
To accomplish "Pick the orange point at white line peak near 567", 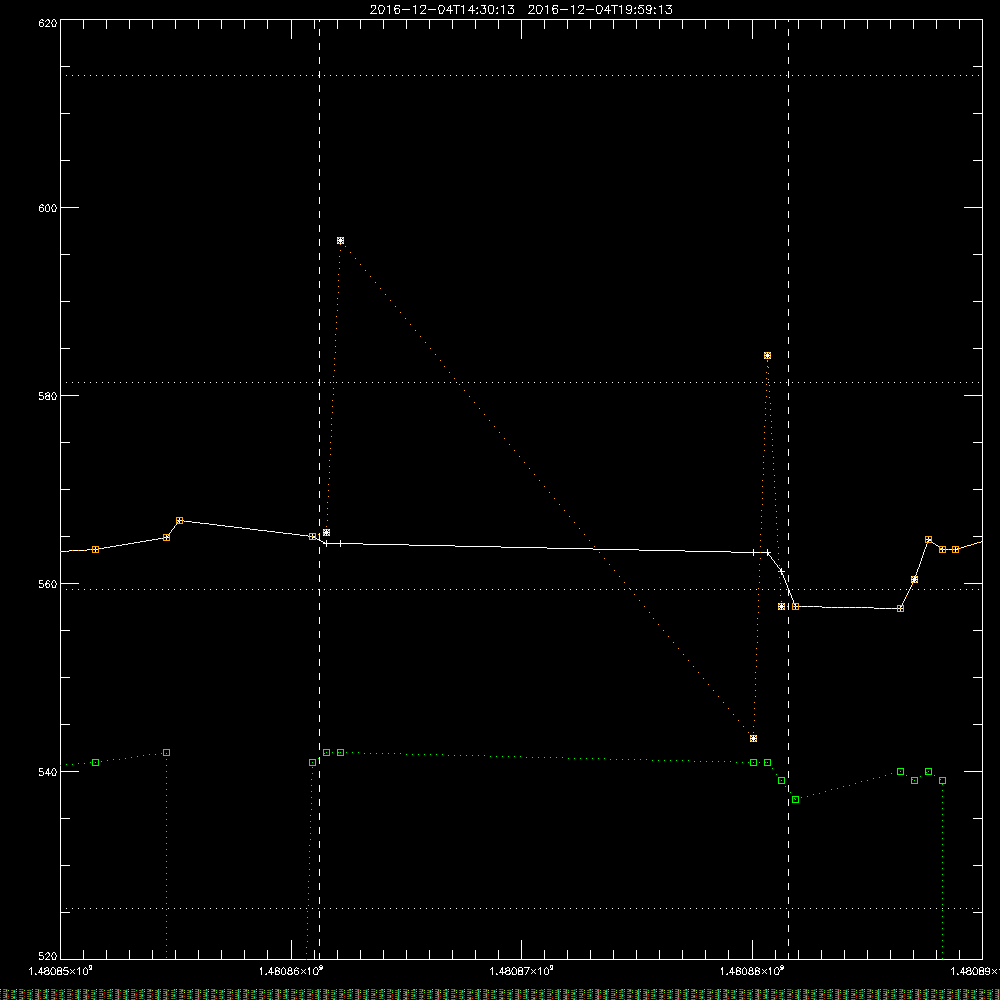I will [180, 521].
